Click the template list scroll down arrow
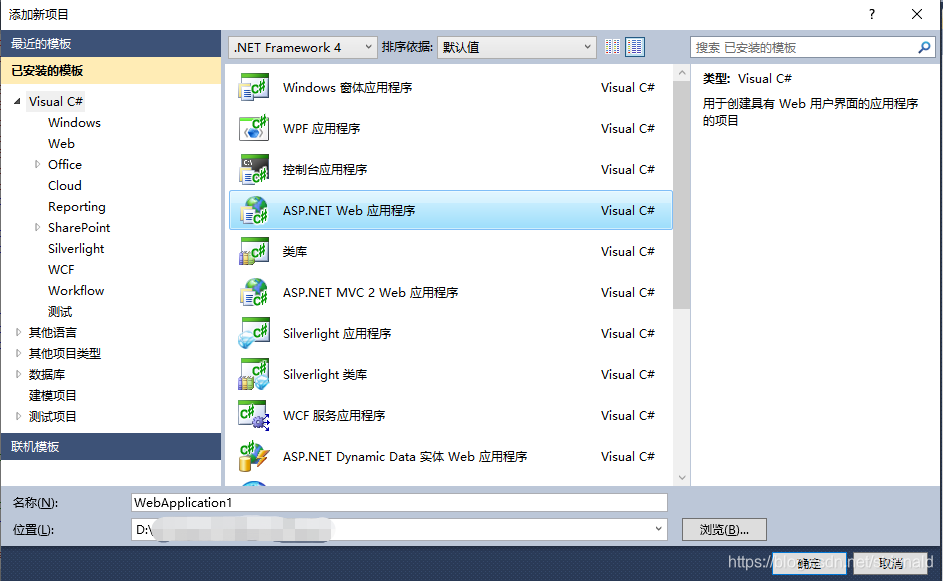This screenshot has width=943, height=581. pos(681,478)
